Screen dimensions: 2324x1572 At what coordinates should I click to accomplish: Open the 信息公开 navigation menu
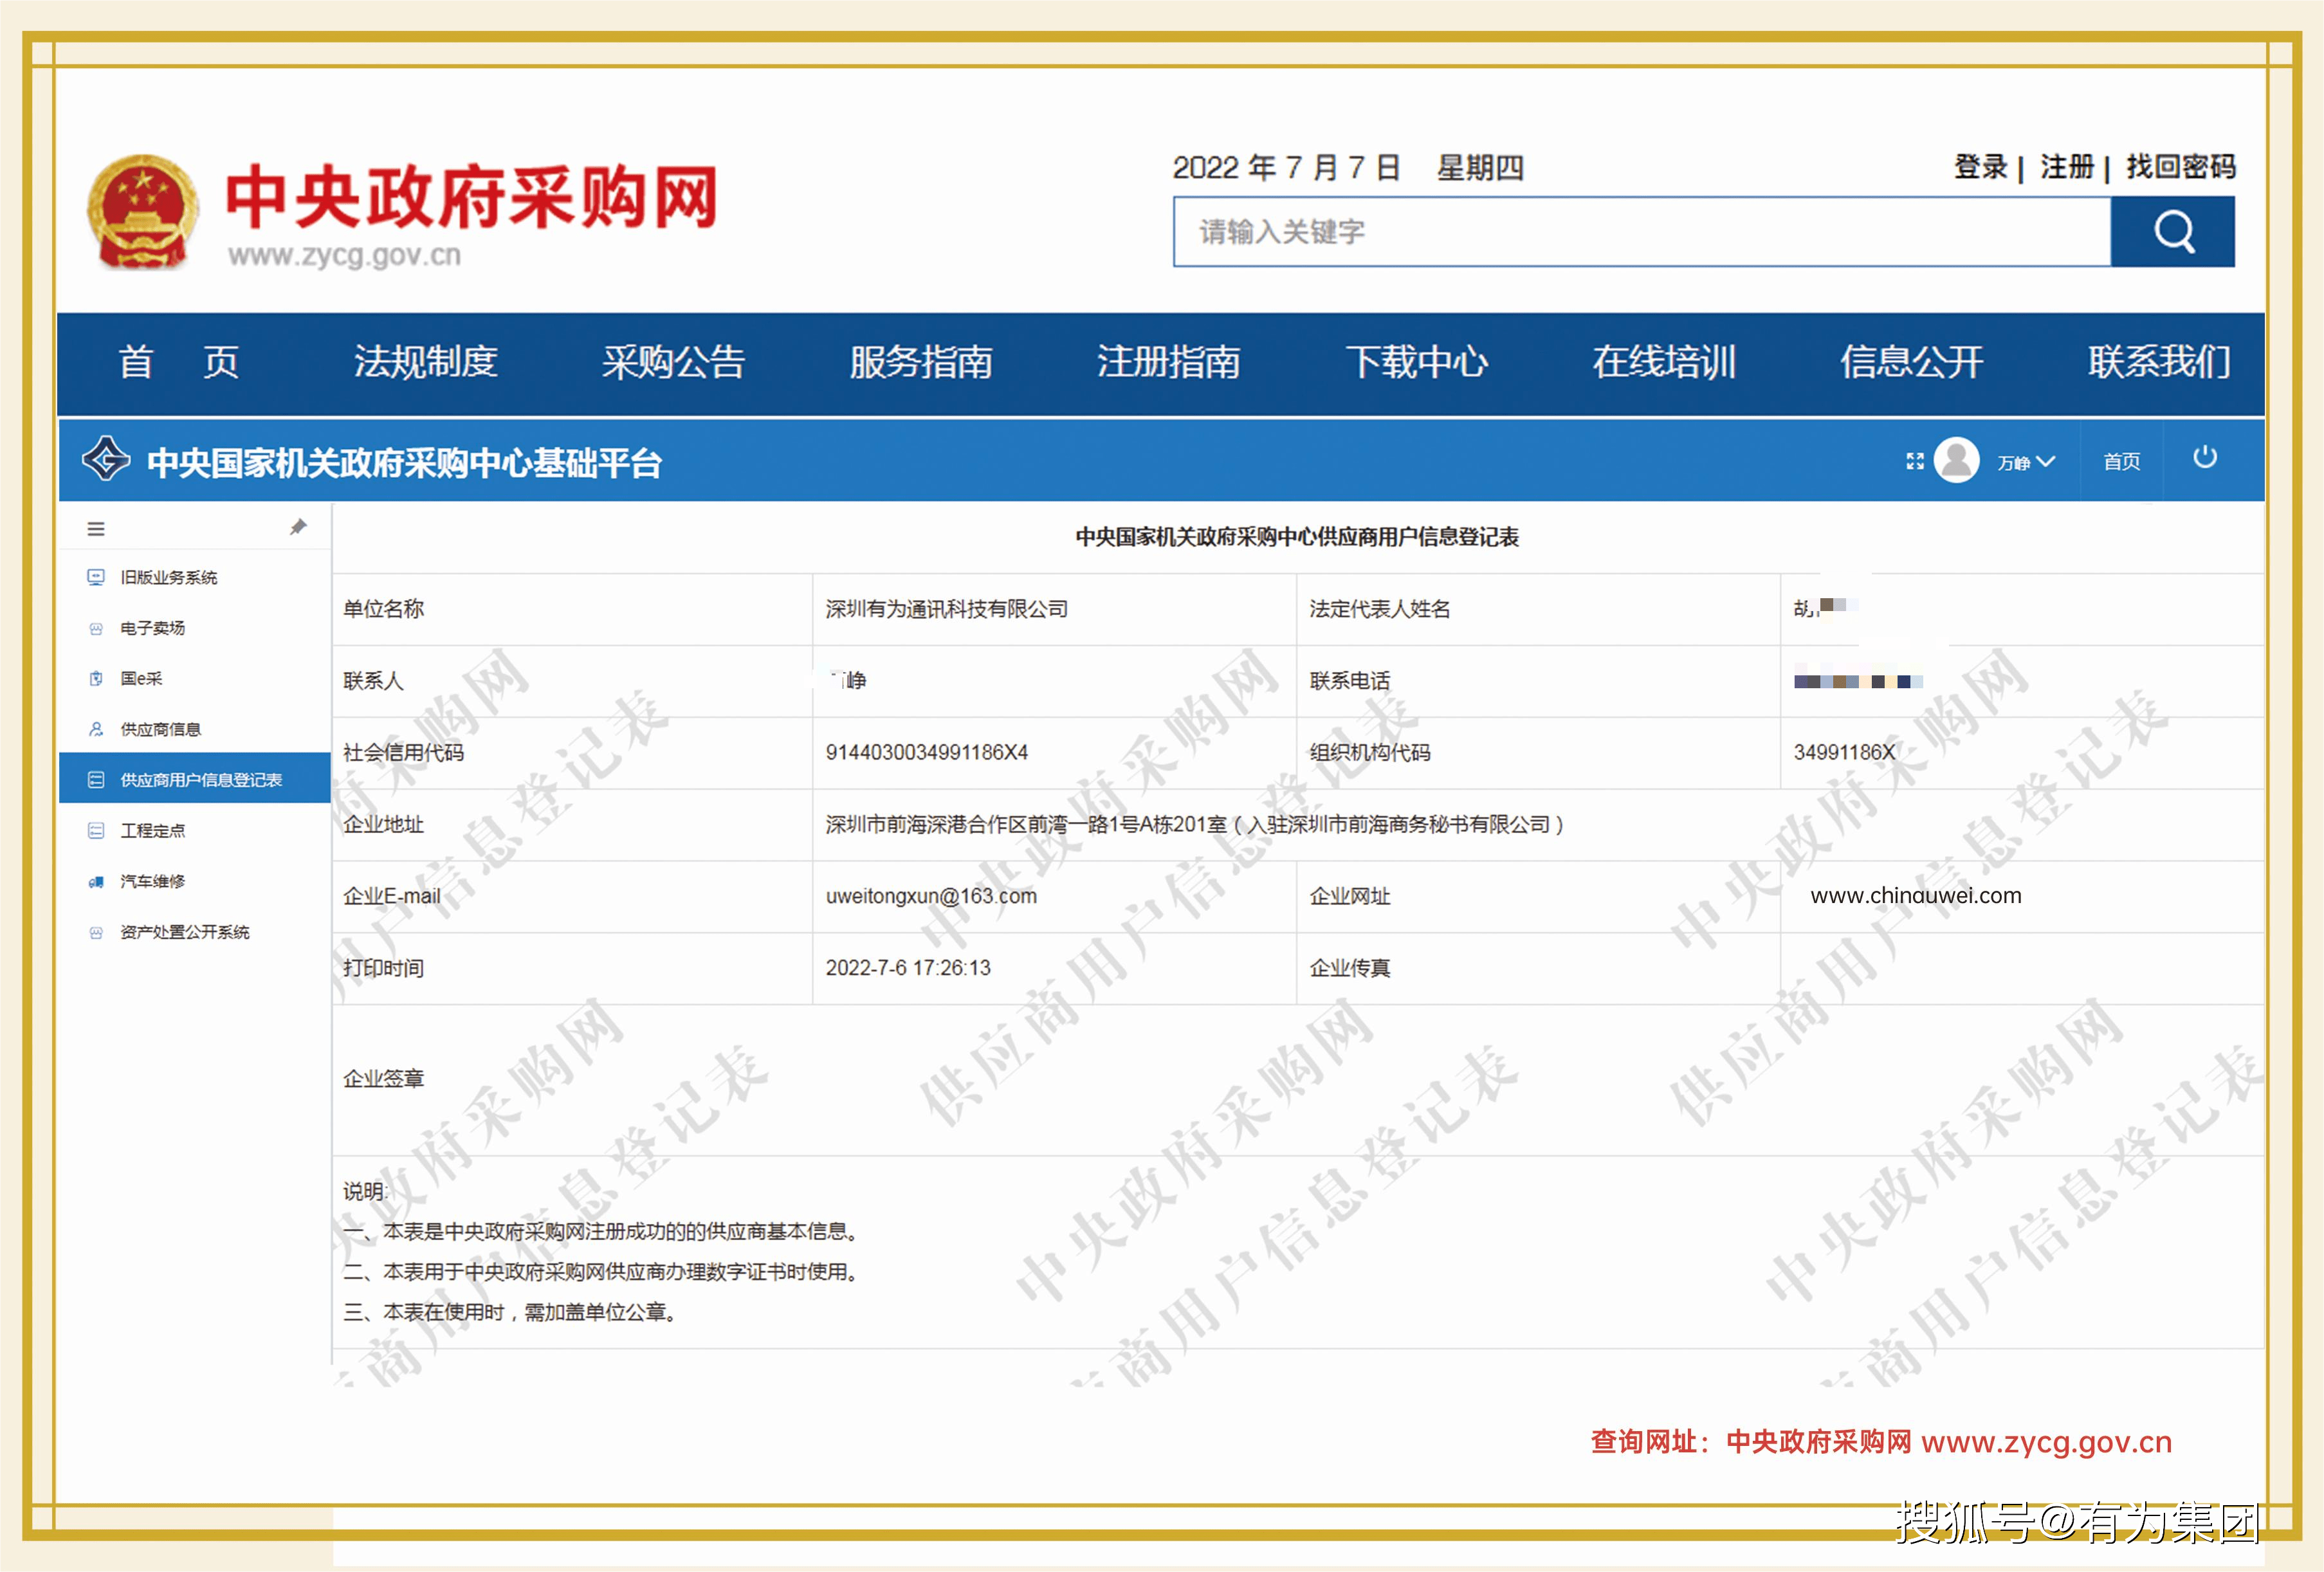click(x=1911, y=362)
